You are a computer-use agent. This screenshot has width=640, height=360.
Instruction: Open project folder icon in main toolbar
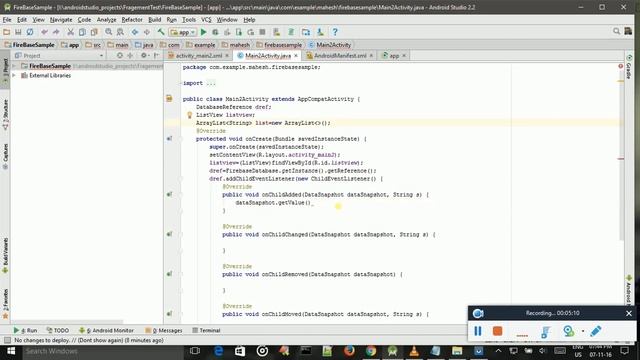coord(7,32)
